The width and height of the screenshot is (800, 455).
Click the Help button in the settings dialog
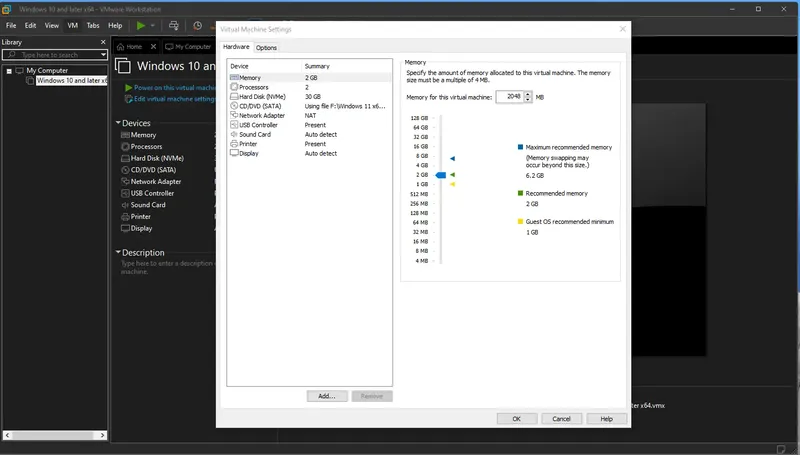click(x=607, y=419)
